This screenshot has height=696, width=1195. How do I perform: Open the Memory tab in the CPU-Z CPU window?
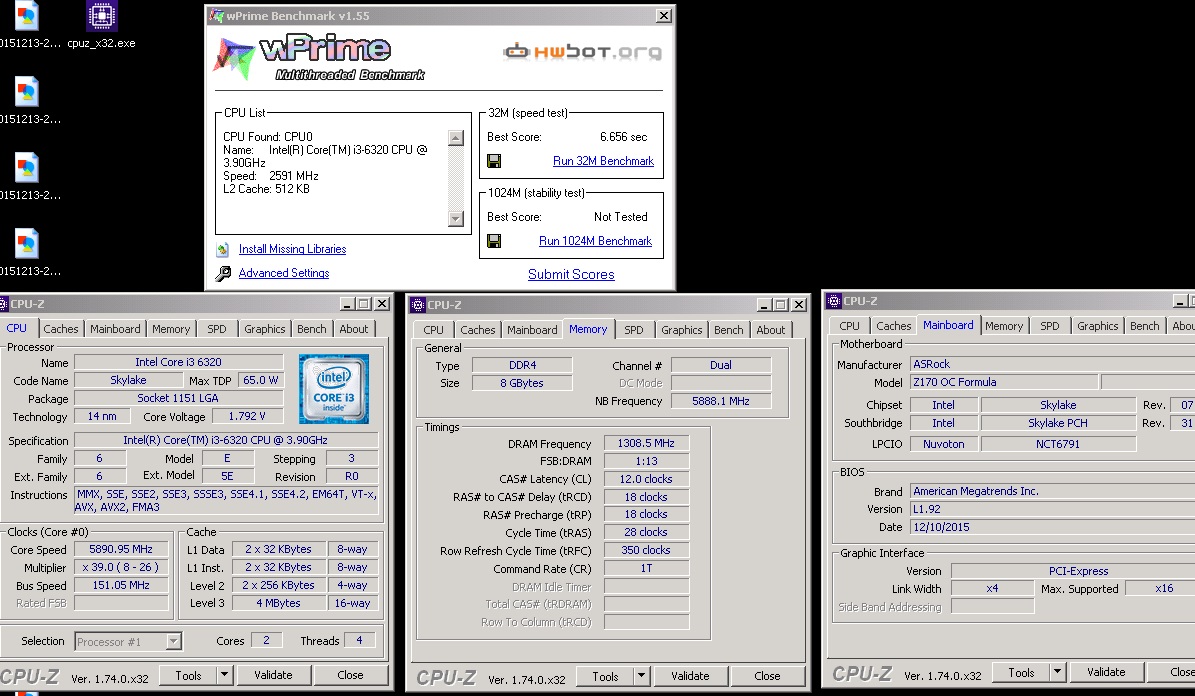[171, 329]
